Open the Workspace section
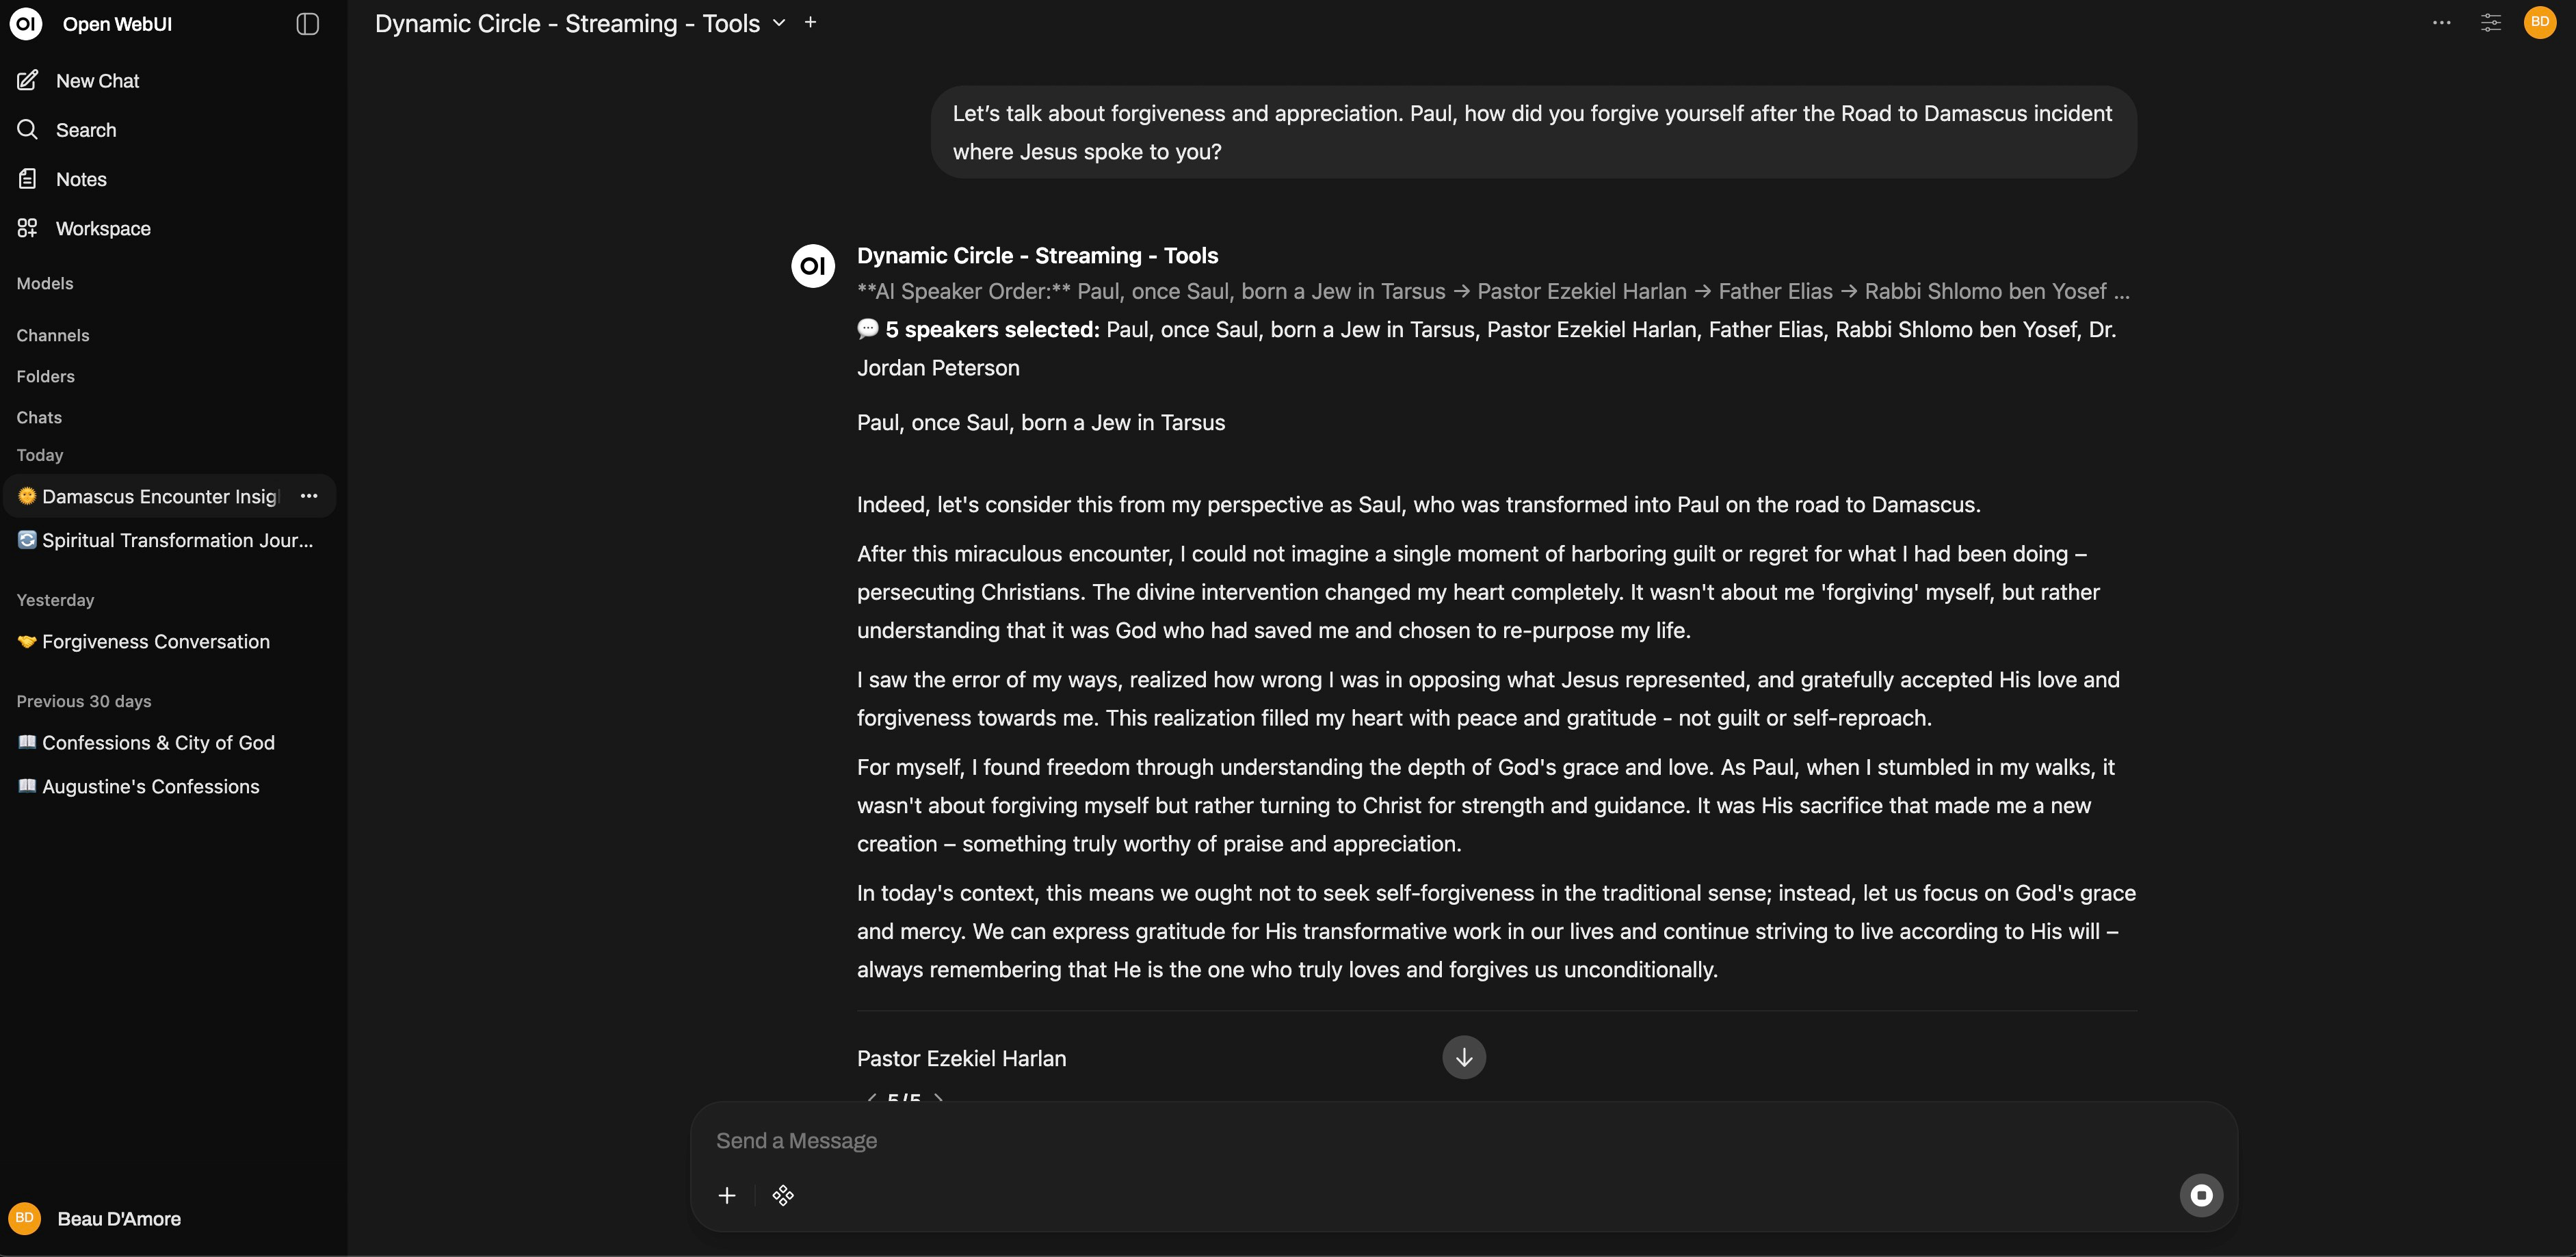Screen dimensions: 2576x1257 tap(103, 228)
